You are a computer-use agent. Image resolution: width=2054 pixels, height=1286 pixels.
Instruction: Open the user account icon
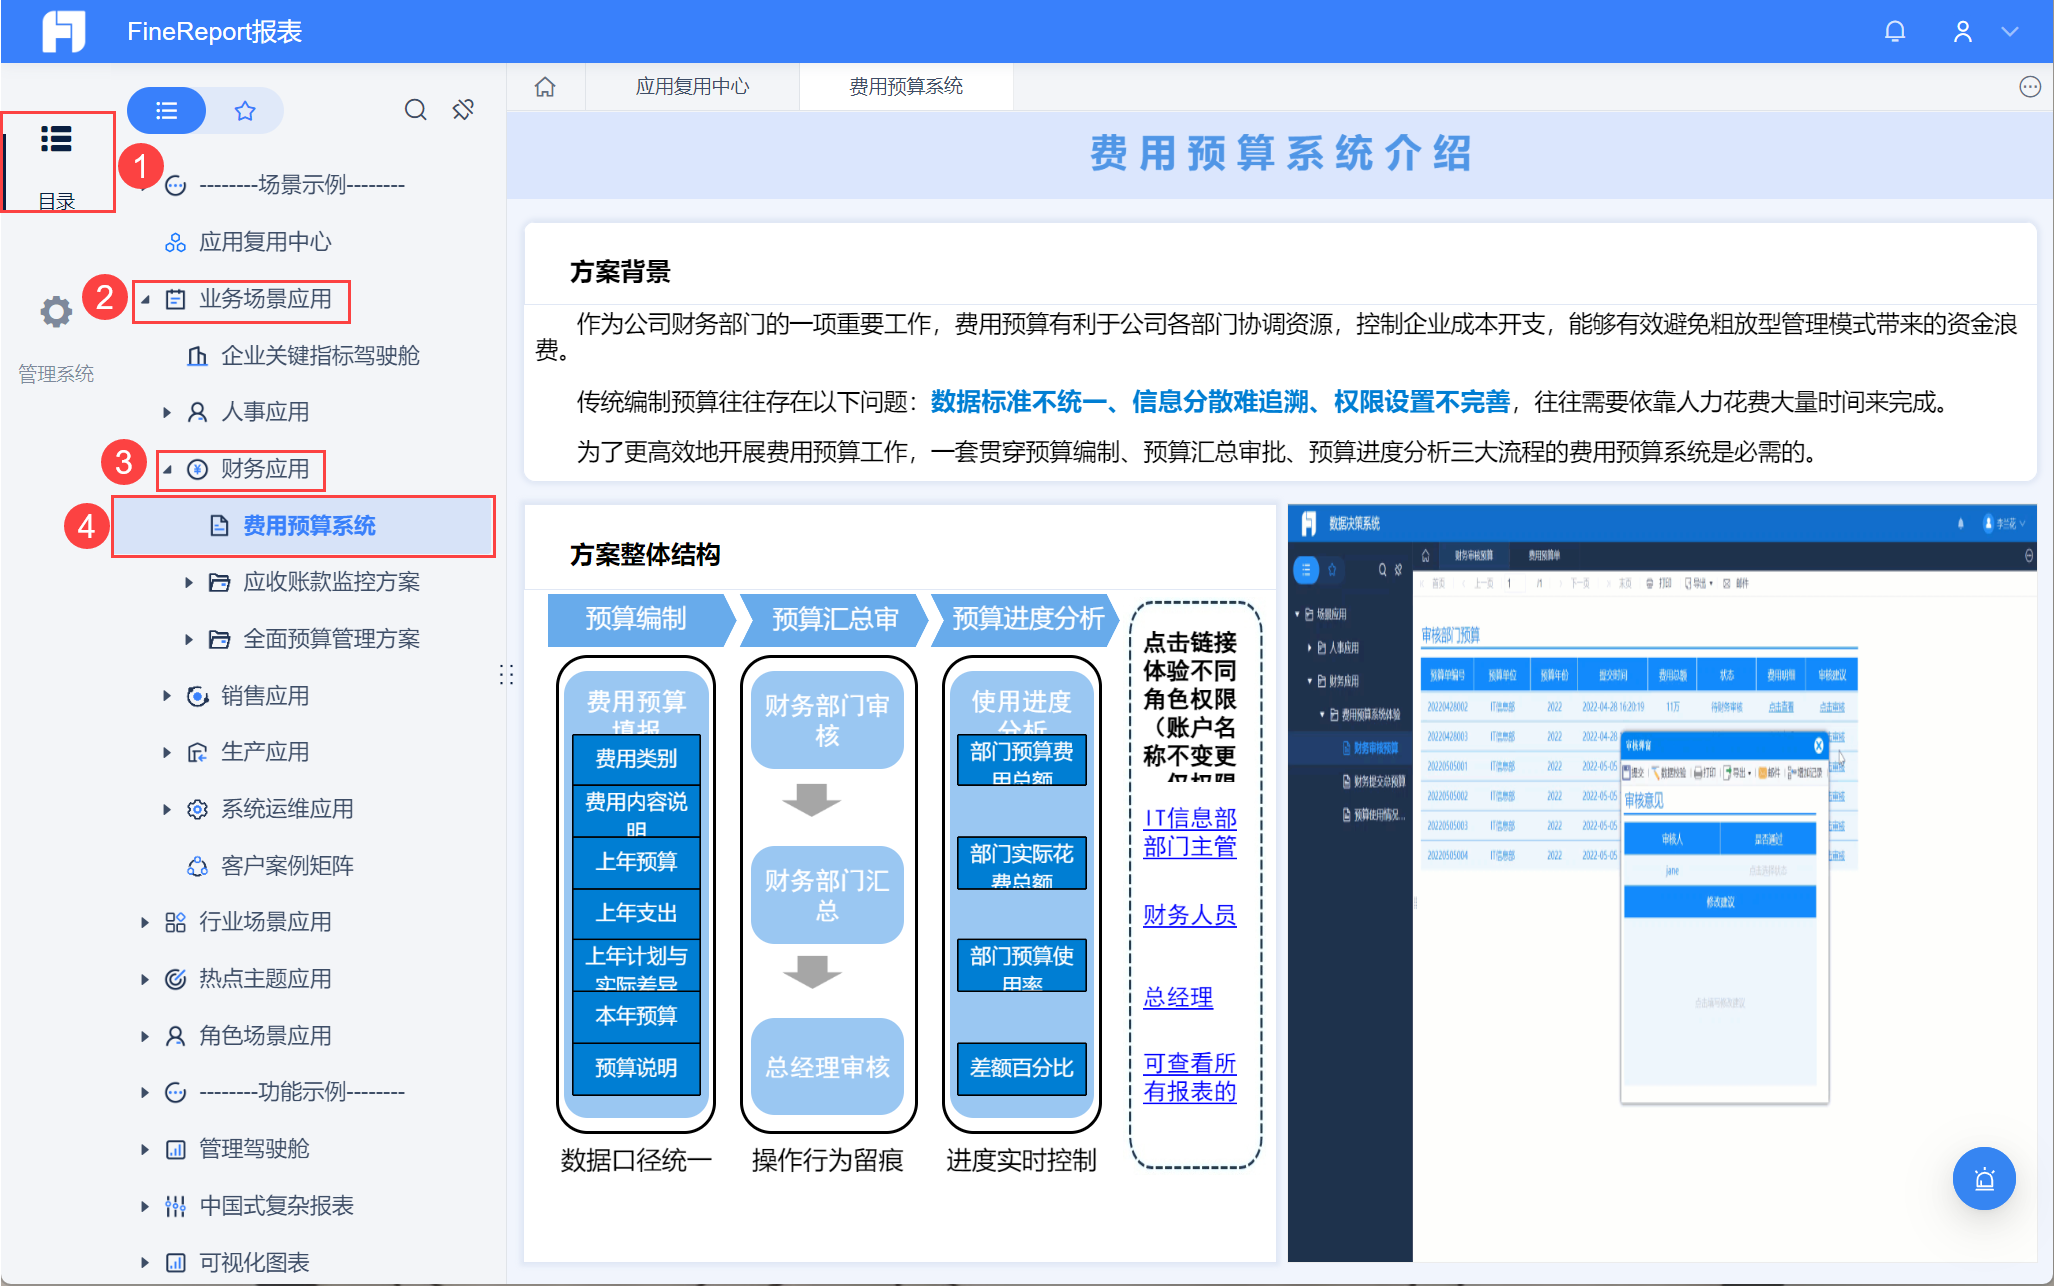[1962, 31]
